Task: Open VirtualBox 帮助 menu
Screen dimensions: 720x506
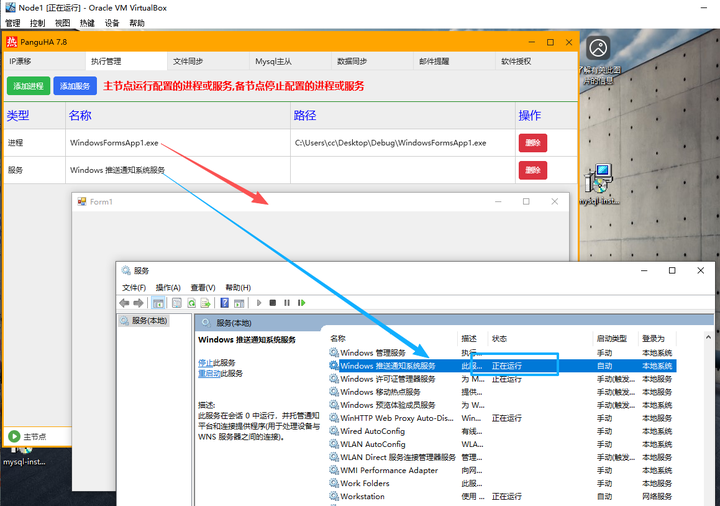Action: point(137,23)
